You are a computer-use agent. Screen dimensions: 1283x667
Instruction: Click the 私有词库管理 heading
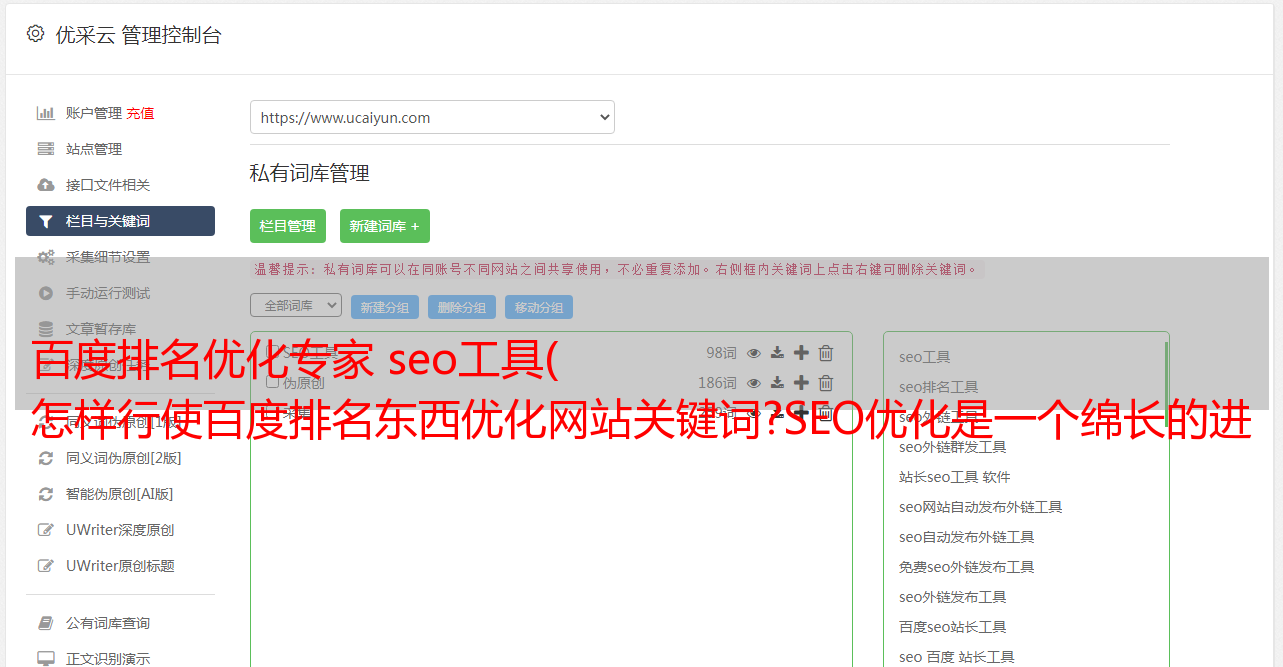coord(310,173)
